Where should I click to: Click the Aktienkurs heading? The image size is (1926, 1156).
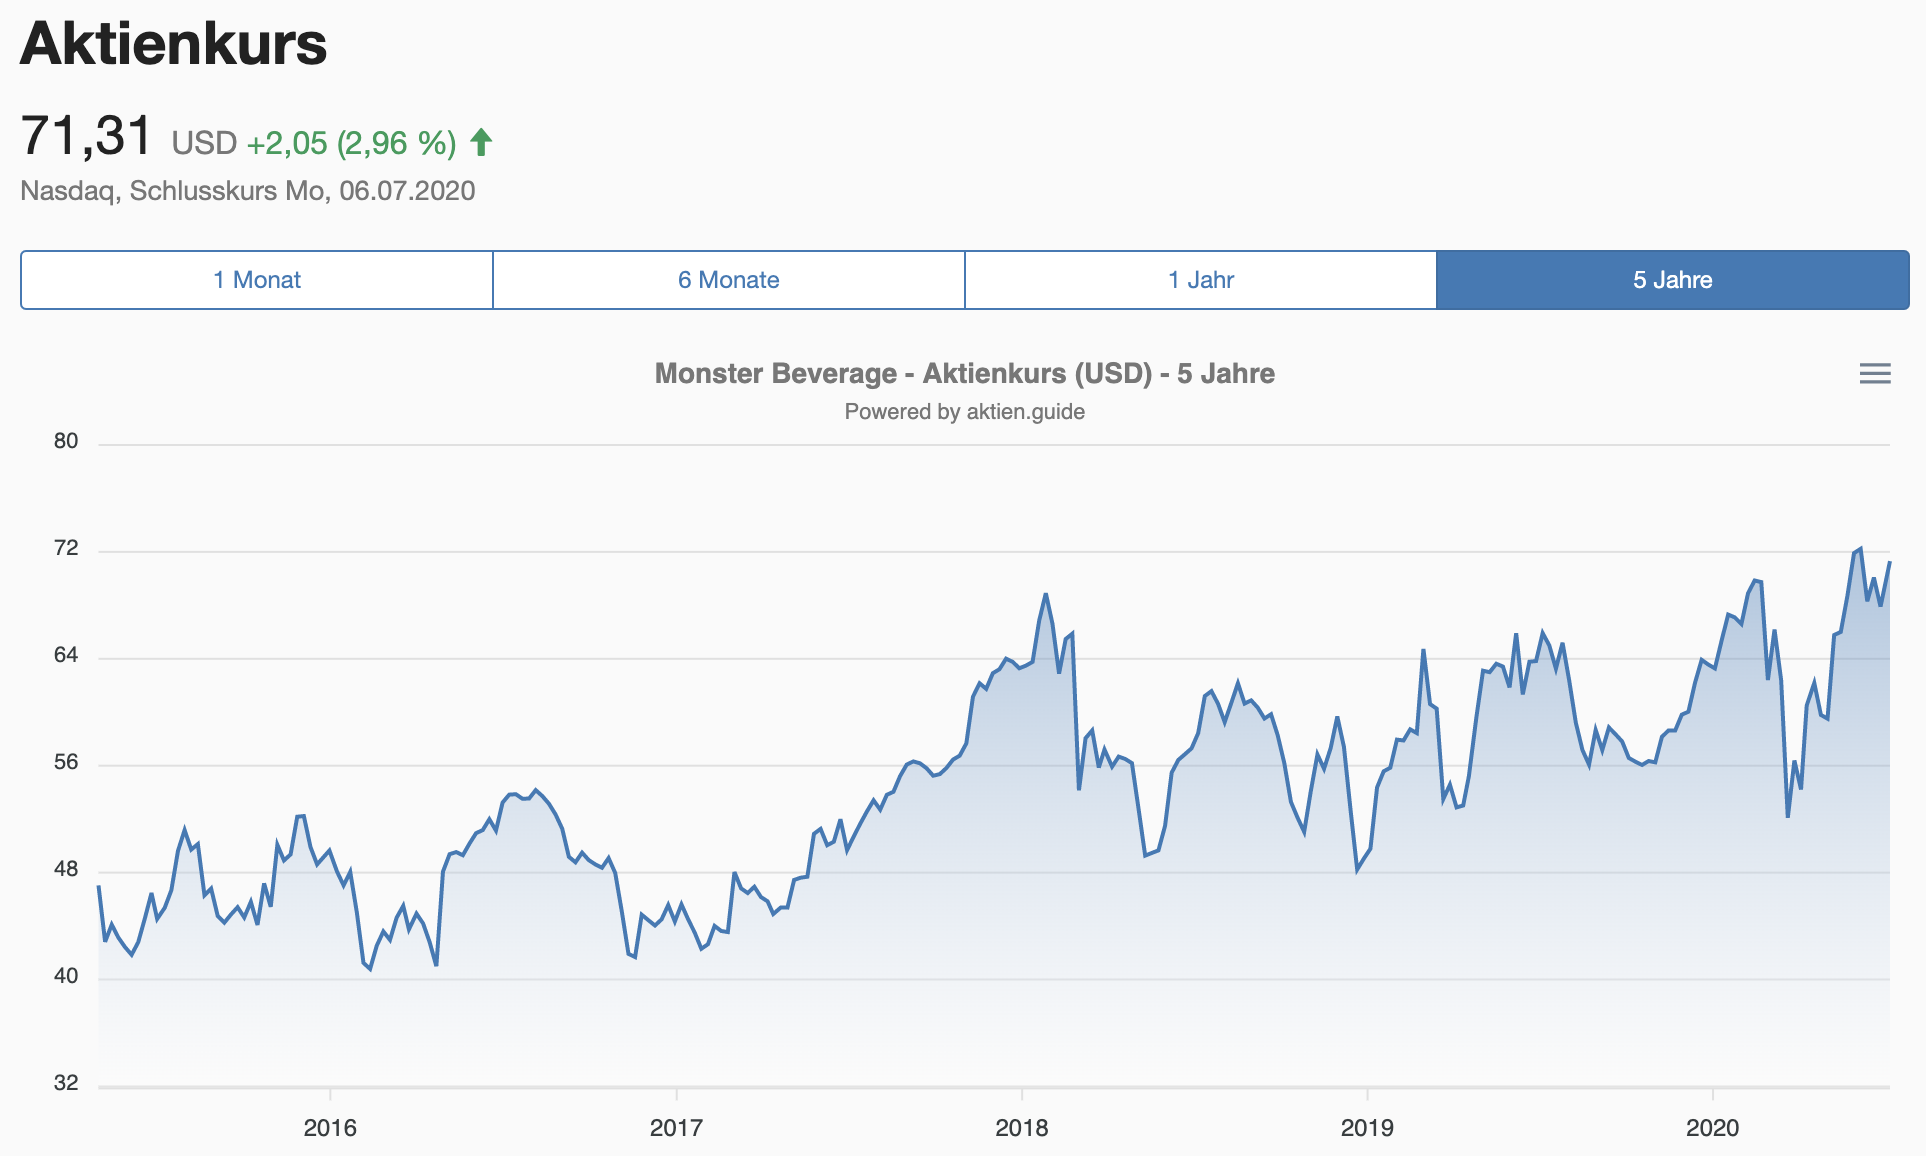pyautogui.click(x=174, y=44)
